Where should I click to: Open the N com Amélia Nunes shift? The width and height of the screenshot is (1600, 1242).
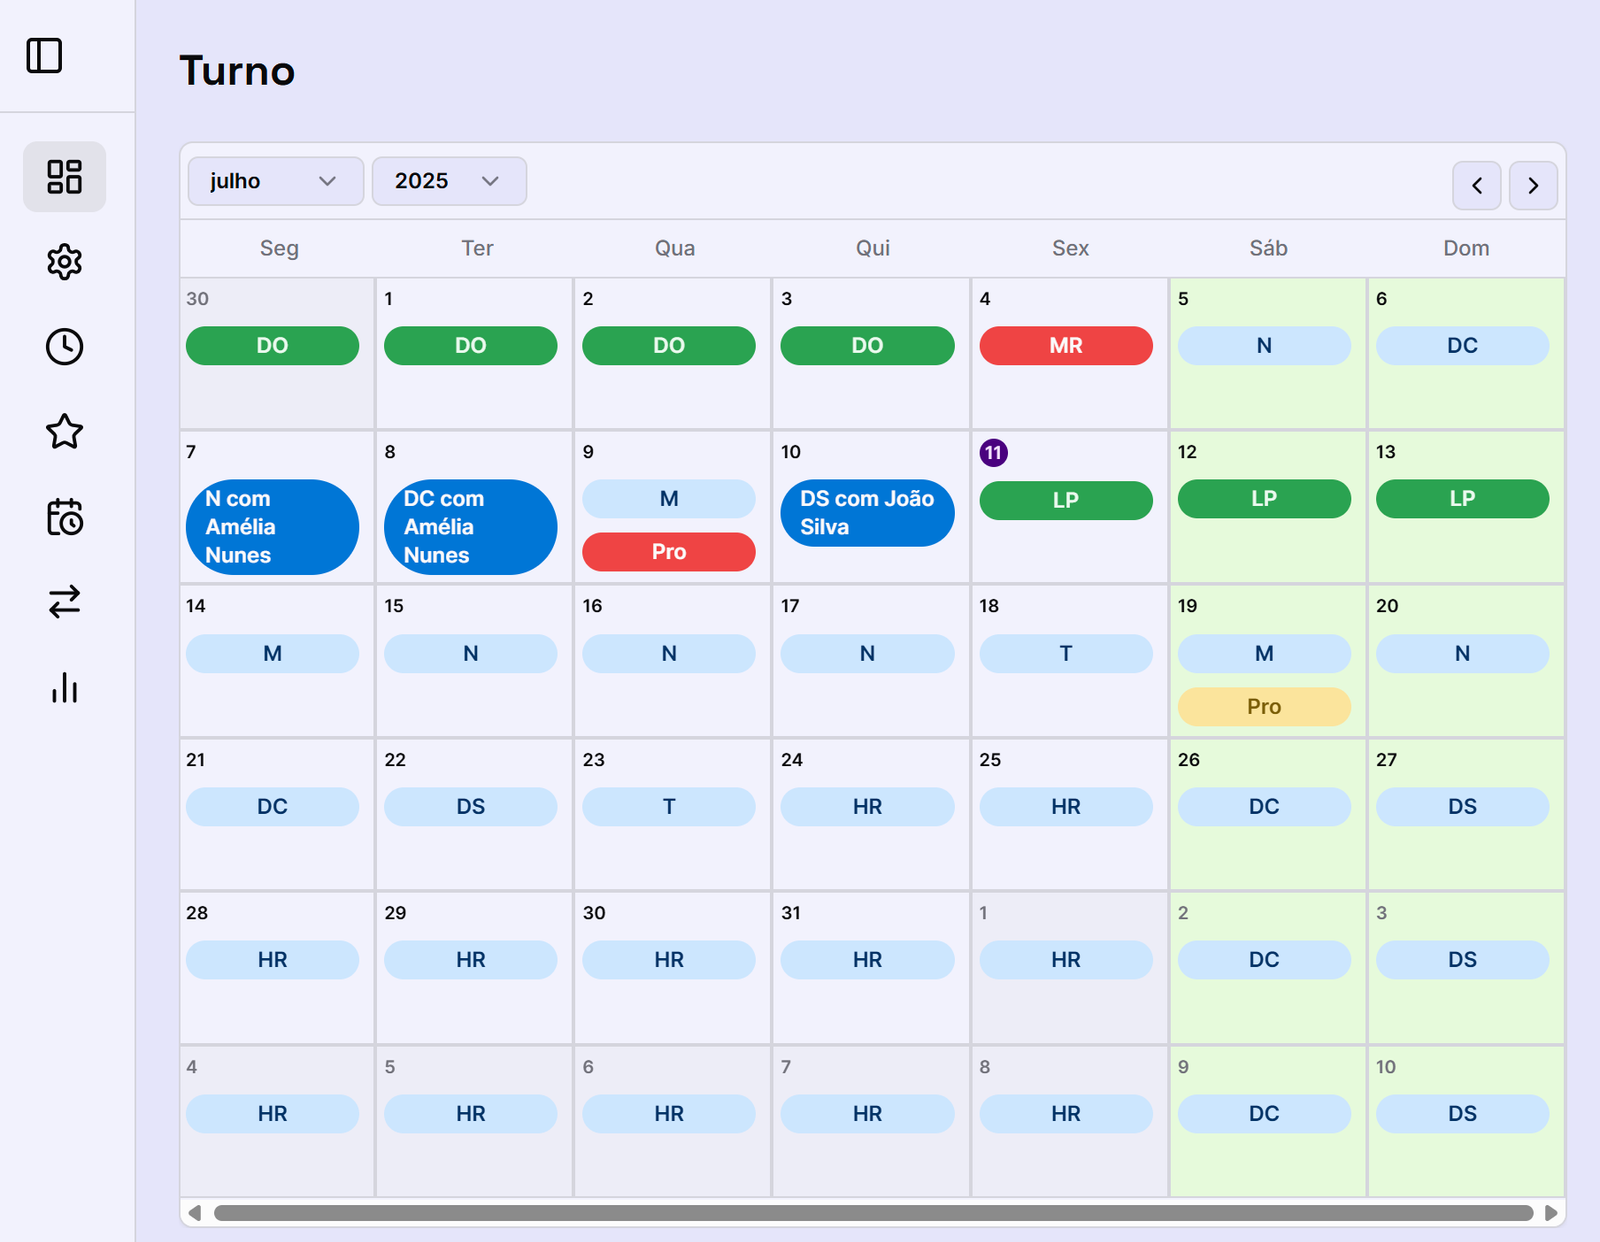[272, 527]
